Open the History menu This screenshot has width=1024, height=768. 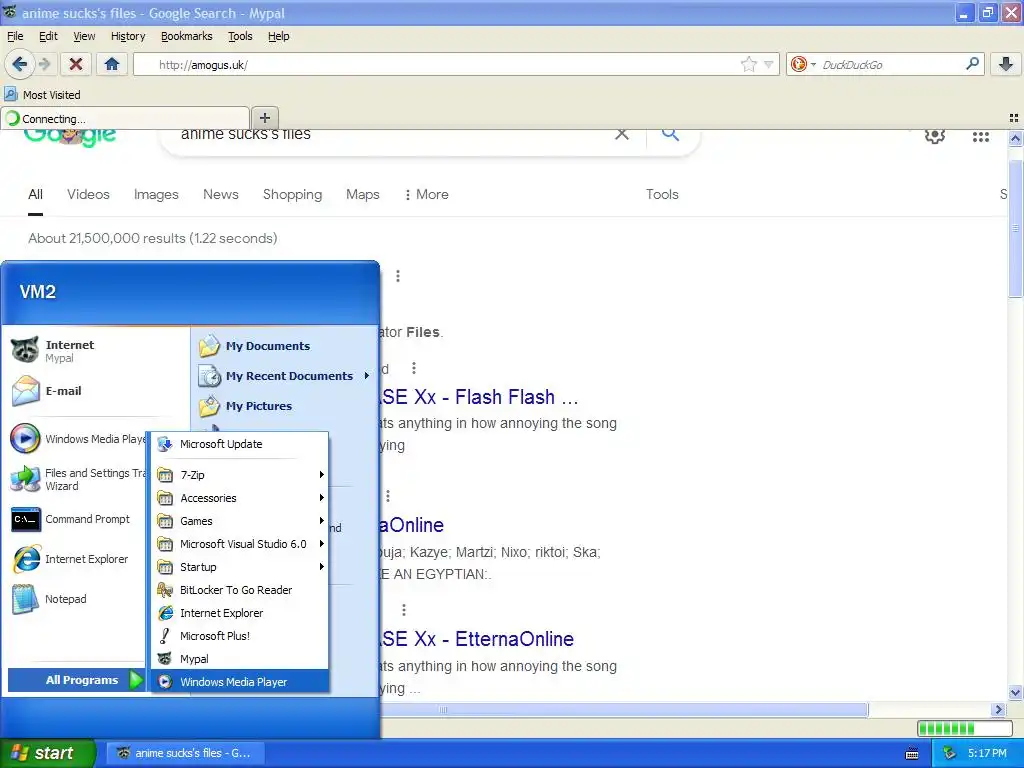click(128, 36)
